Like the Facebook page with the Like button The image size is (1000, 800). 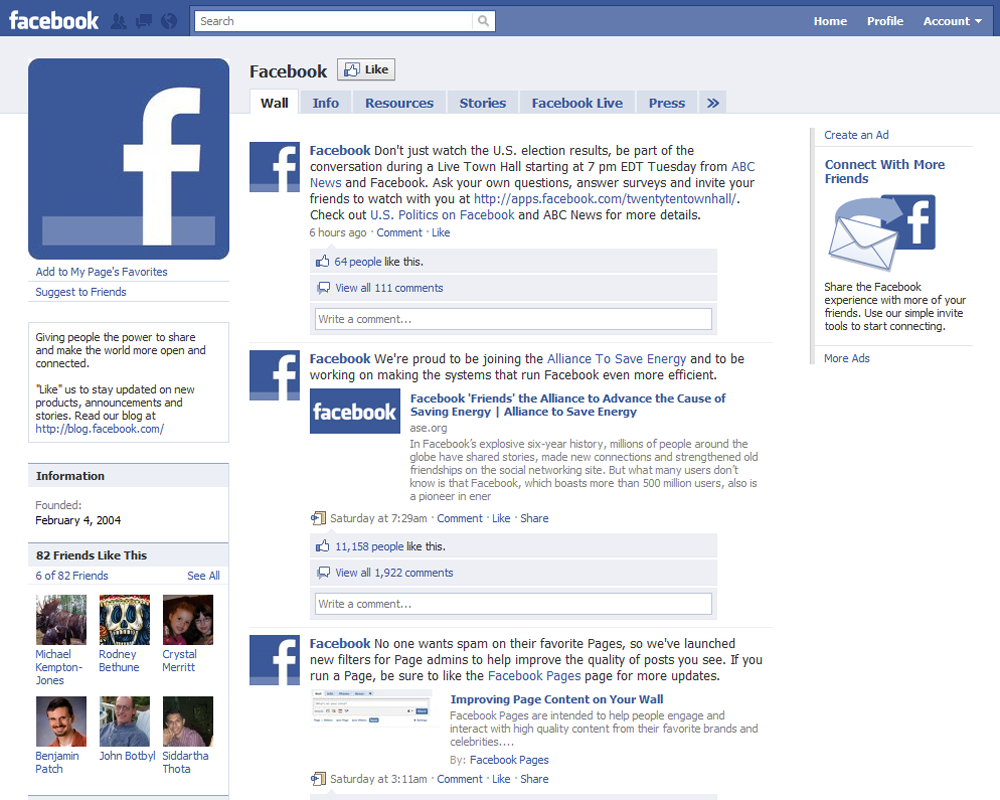tap(366, 70)
